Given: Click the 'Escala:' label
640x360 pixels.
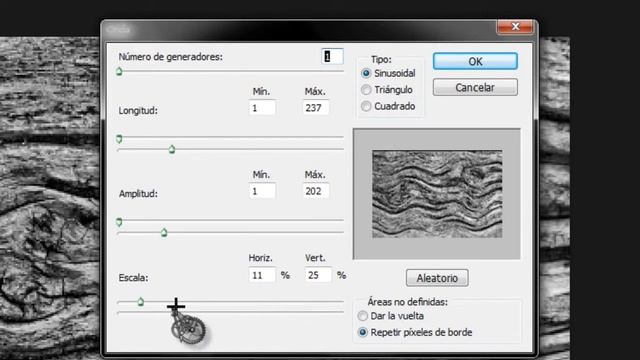Looking at the screenshot, I should 133,278.
